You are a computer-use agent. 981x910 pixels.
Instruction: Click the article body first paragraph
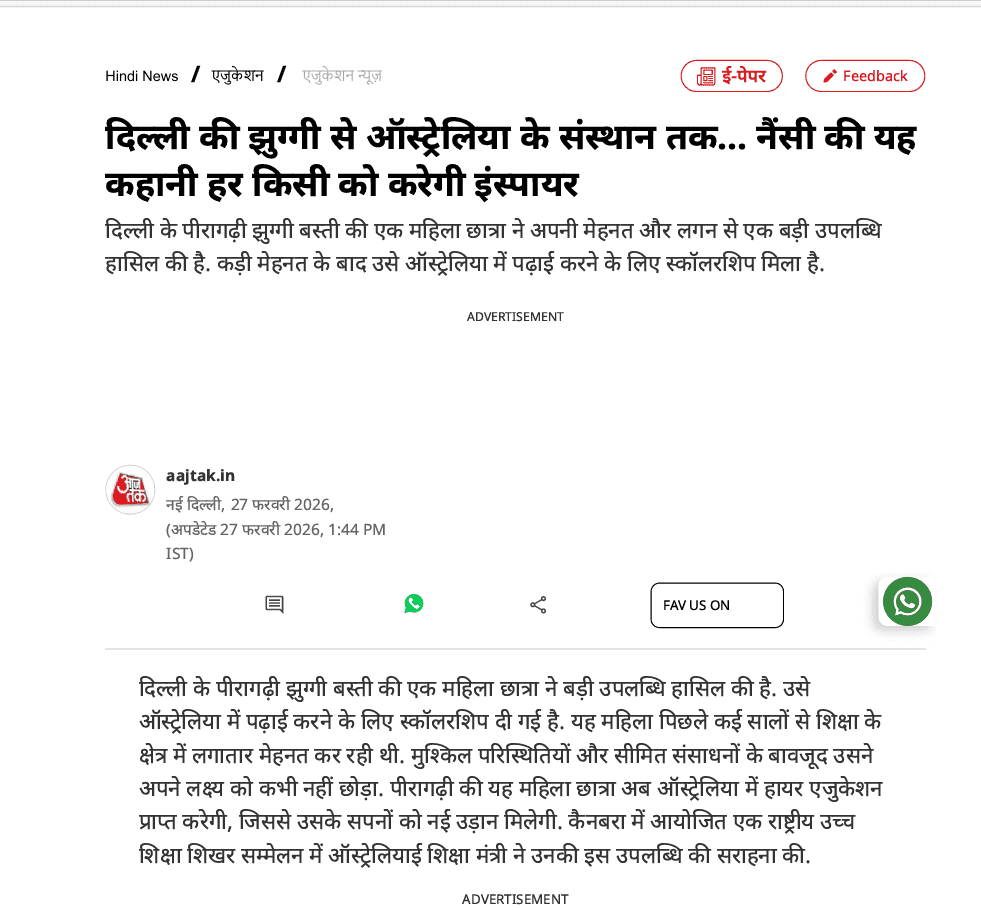pyautogui.click(x=511, y=771)
